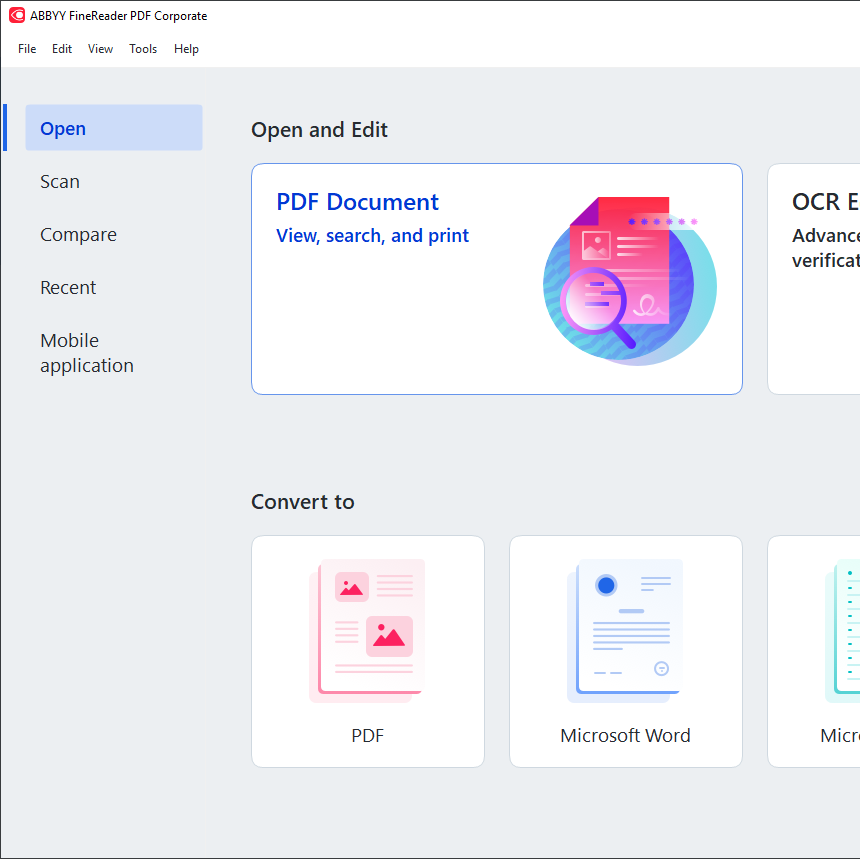
Task: Click the blue Microsoft Word document icon
Action: (625, 630)
